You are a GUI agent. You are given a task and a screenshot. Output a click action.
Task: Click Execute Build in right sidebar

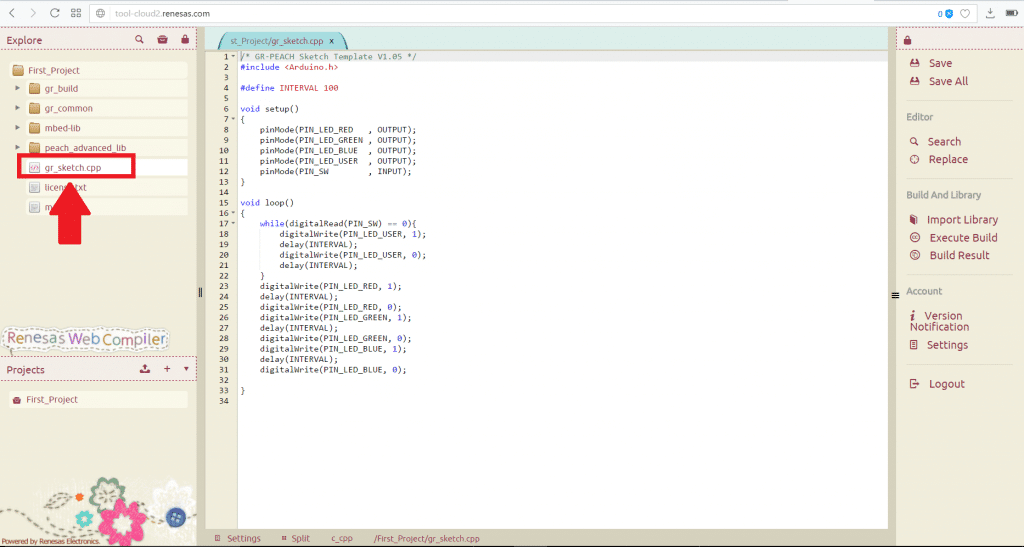coord(962,238)
